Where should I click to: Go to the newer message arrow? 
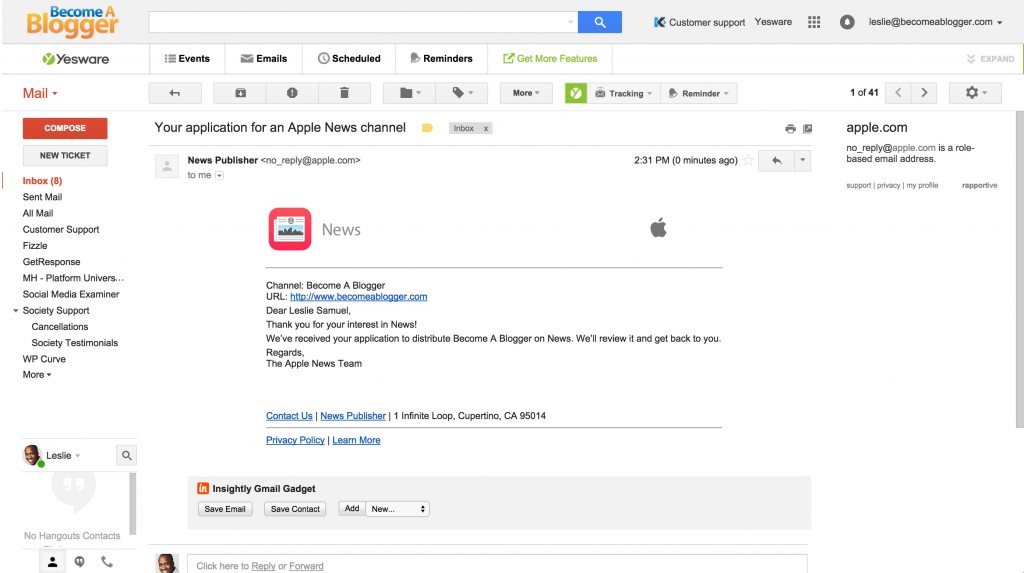(x=898, y=93)
